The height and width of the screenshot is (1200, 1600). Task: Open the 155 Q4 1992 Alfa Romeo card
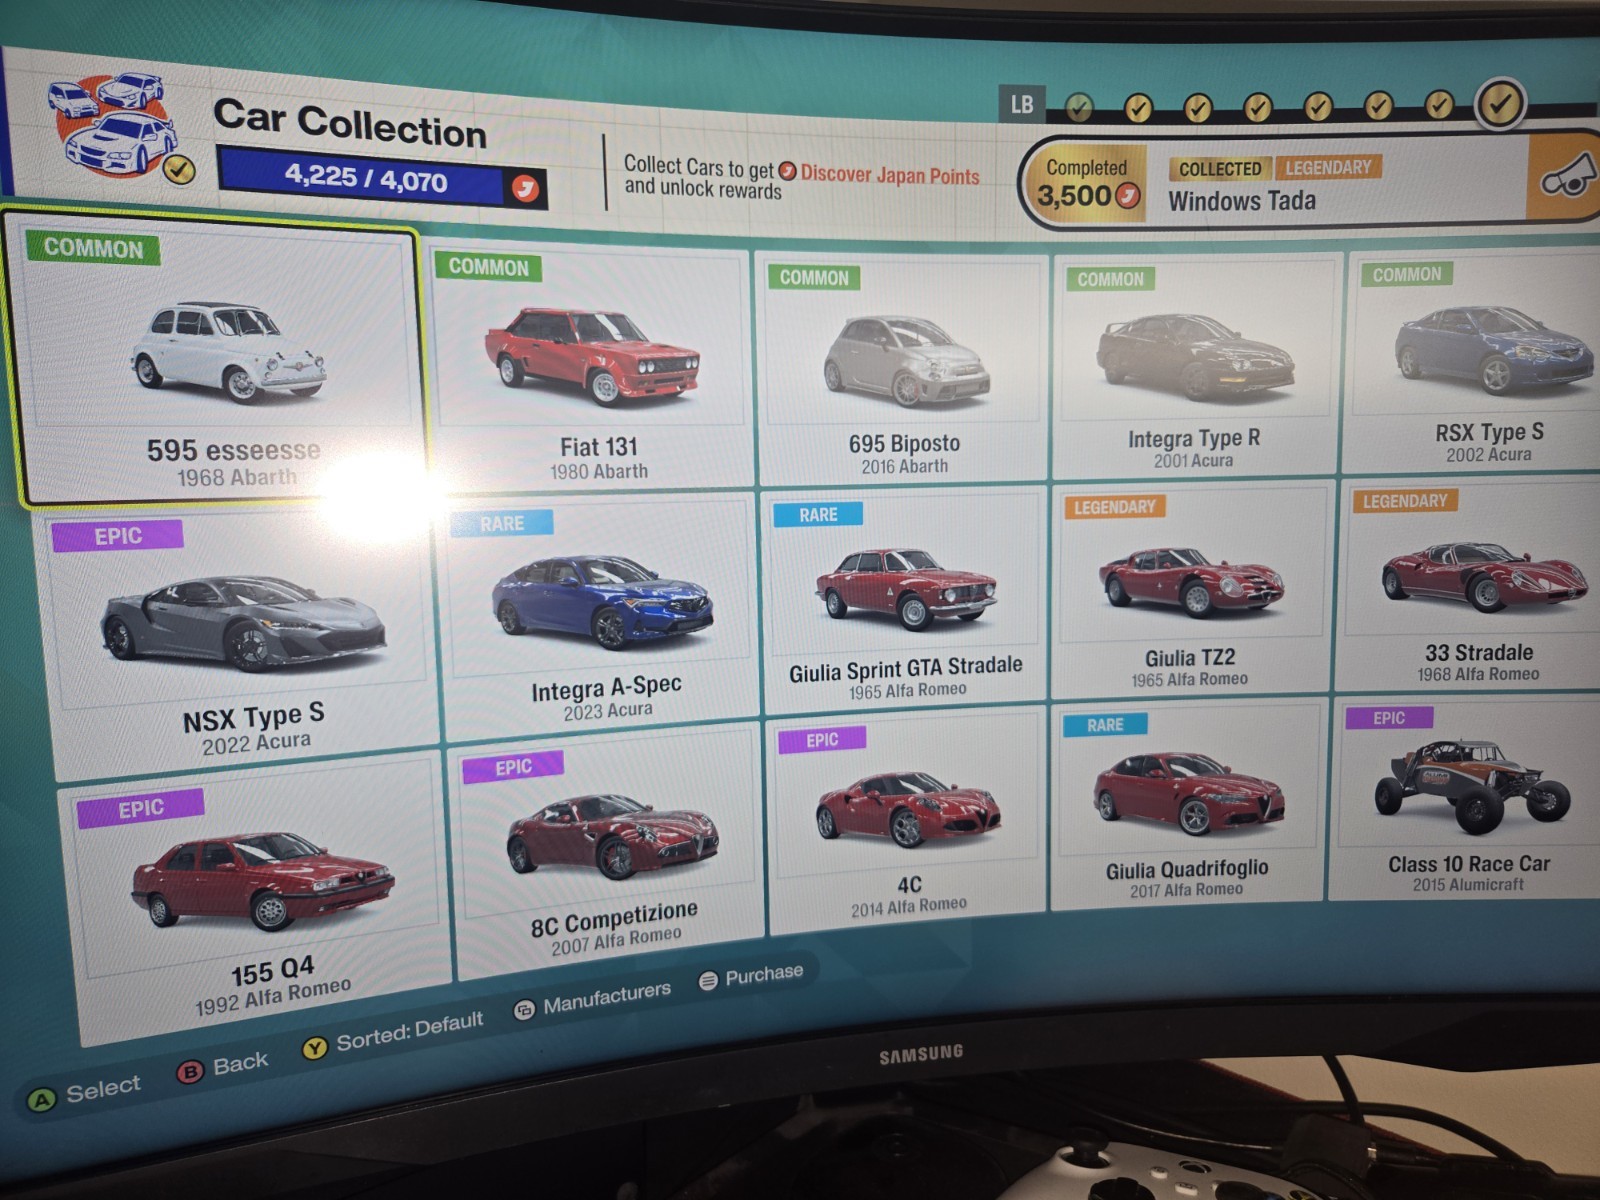pos(252,897)
